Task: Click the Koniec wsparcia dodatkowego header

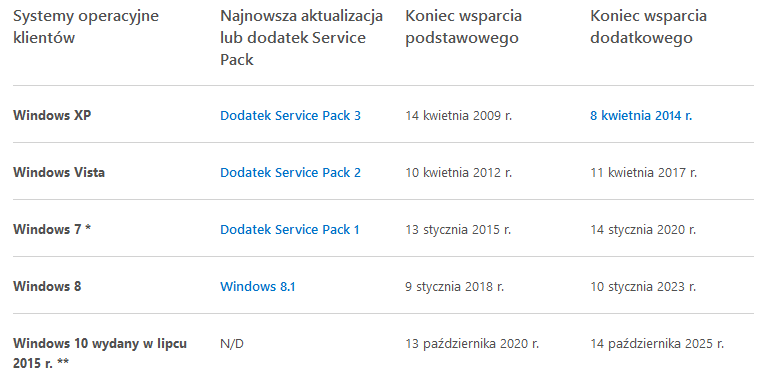Action: 648,27
